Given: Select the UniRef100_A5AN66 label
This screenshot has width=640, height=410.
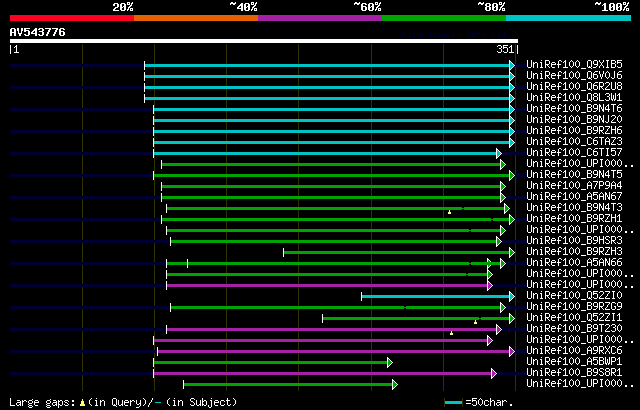Looking at the screenshot, I should (574, 263).
